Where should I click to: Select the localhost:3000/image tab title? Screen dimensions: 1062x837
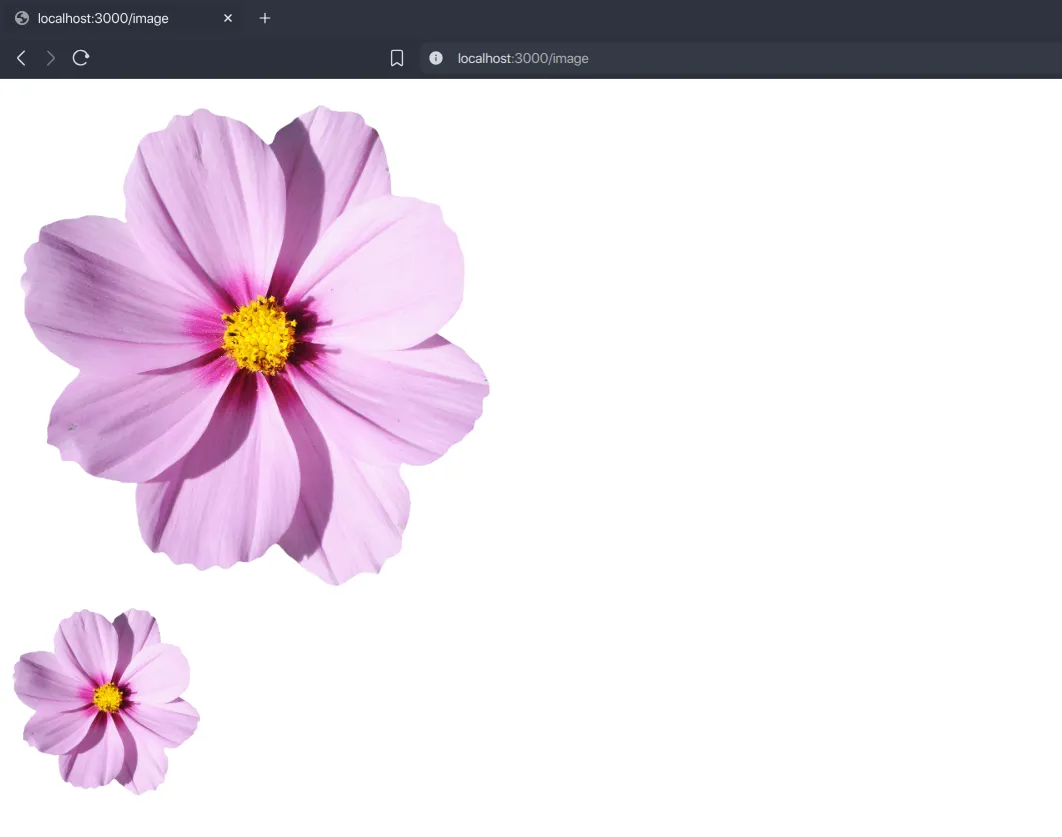coord(103,18)
